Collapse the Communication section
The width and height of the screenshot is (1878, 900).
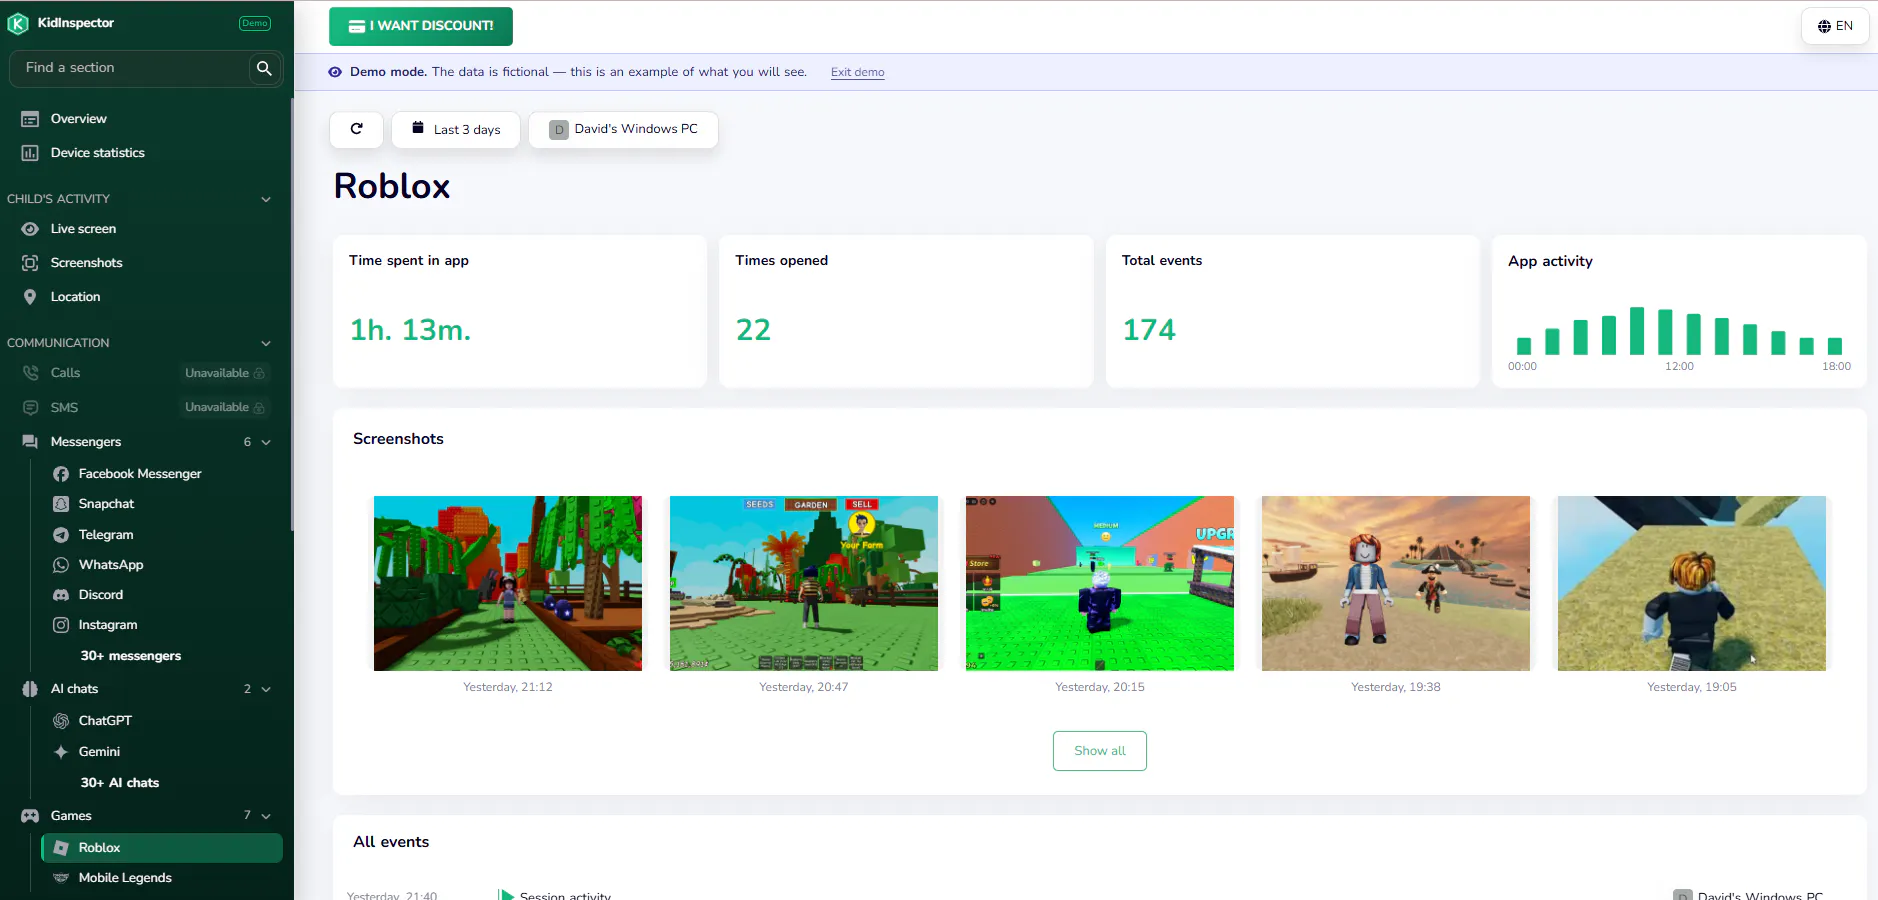(x=266, y=343)
